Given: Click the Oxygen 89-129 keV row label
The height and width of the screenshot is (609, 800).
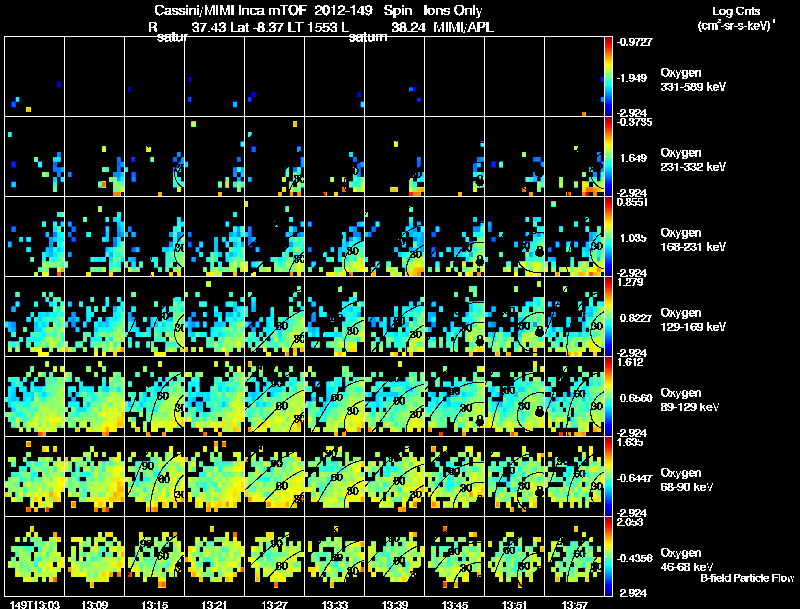Looking at the screenshot, I should 689,400.
